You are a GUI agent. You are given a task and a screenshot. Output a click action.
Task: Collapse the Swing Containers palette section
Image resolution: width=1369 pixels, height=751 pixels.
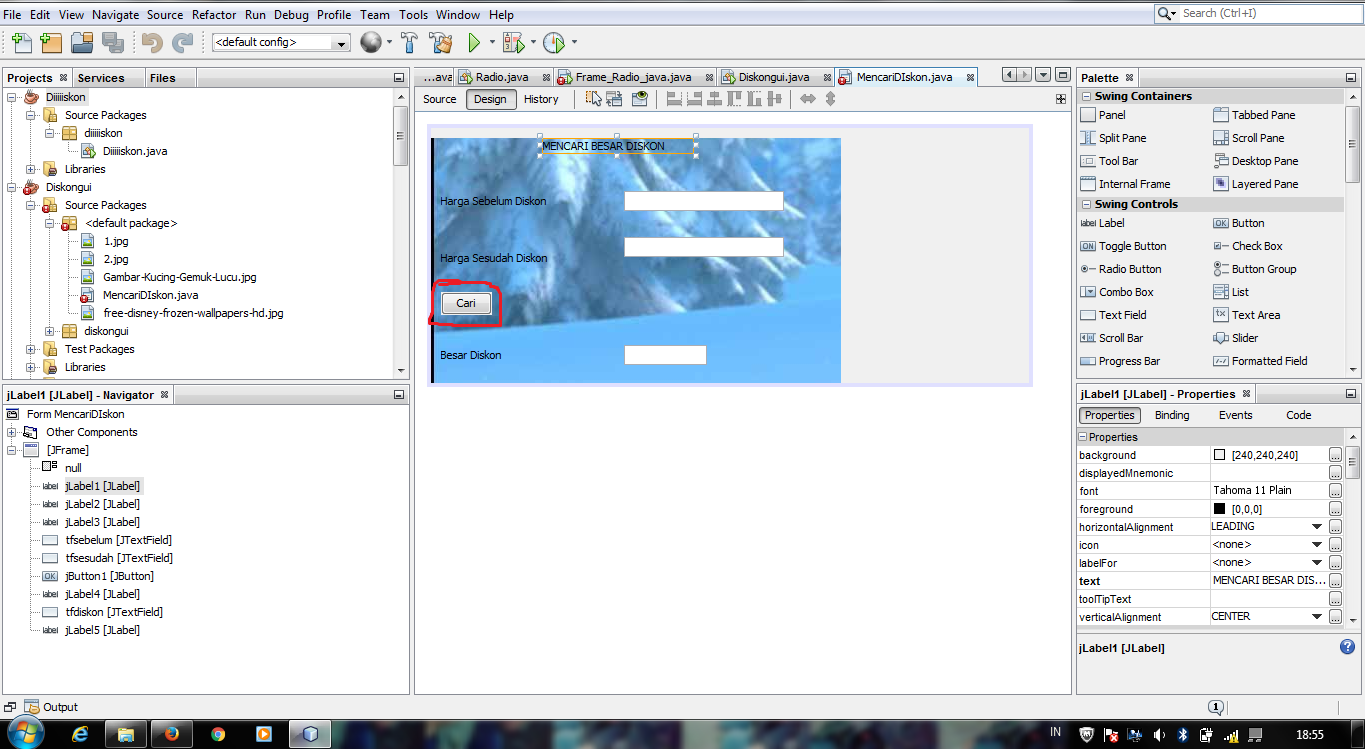point(1086,96)
